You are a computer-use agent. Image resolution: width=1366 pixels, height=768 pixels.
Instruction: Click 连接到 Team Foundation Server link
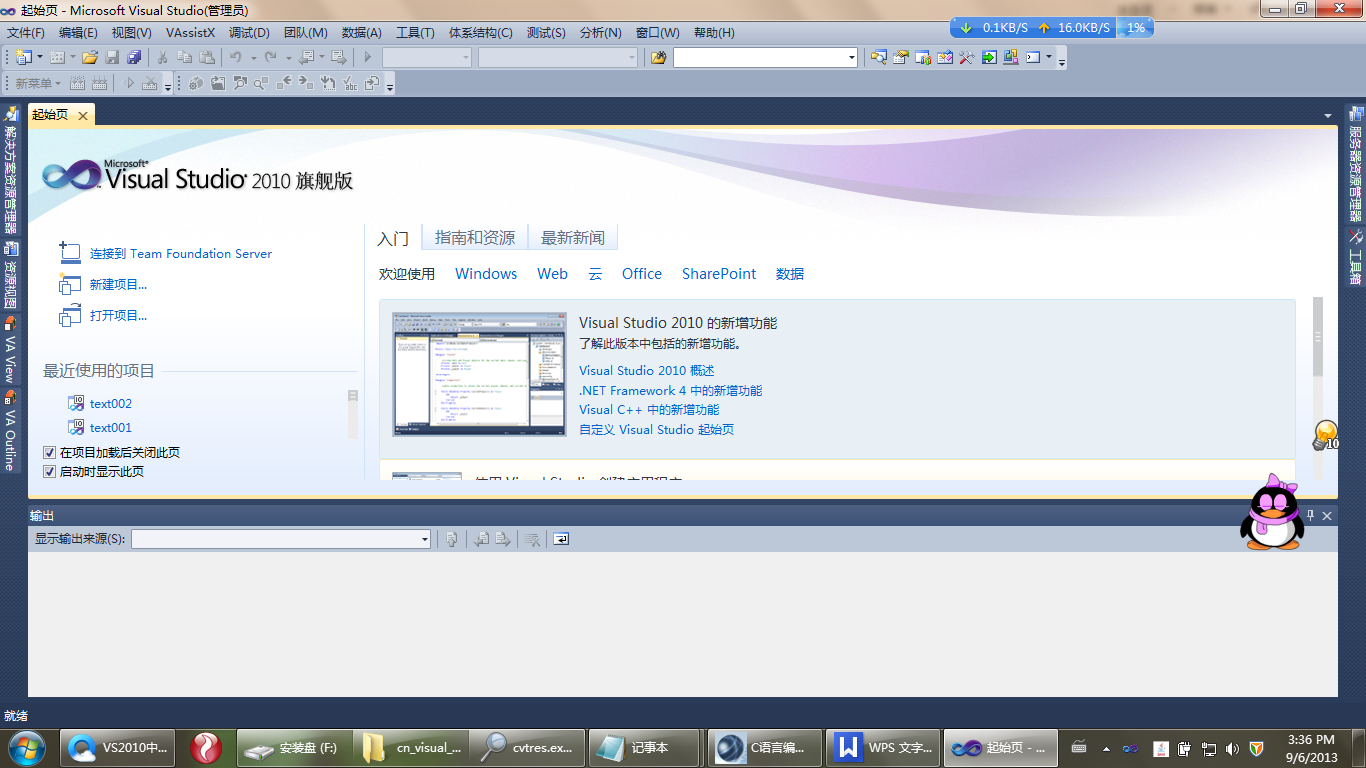(x=181, y=254)
